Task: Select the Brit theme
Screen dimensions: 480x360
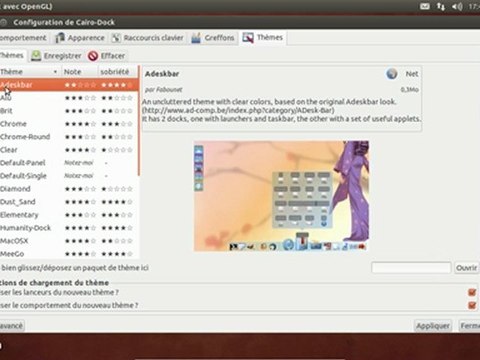Action: (69, 111)
